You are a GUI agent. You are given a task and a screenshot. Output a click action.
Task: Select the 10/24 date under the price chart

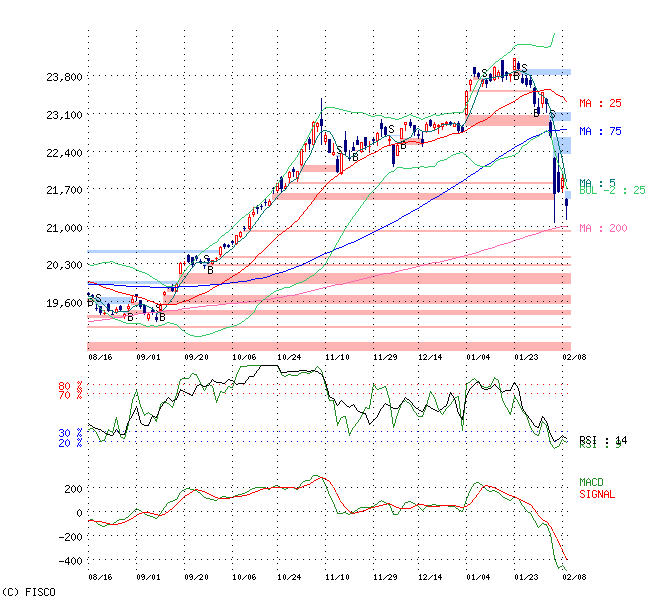(x=289, y=356)
